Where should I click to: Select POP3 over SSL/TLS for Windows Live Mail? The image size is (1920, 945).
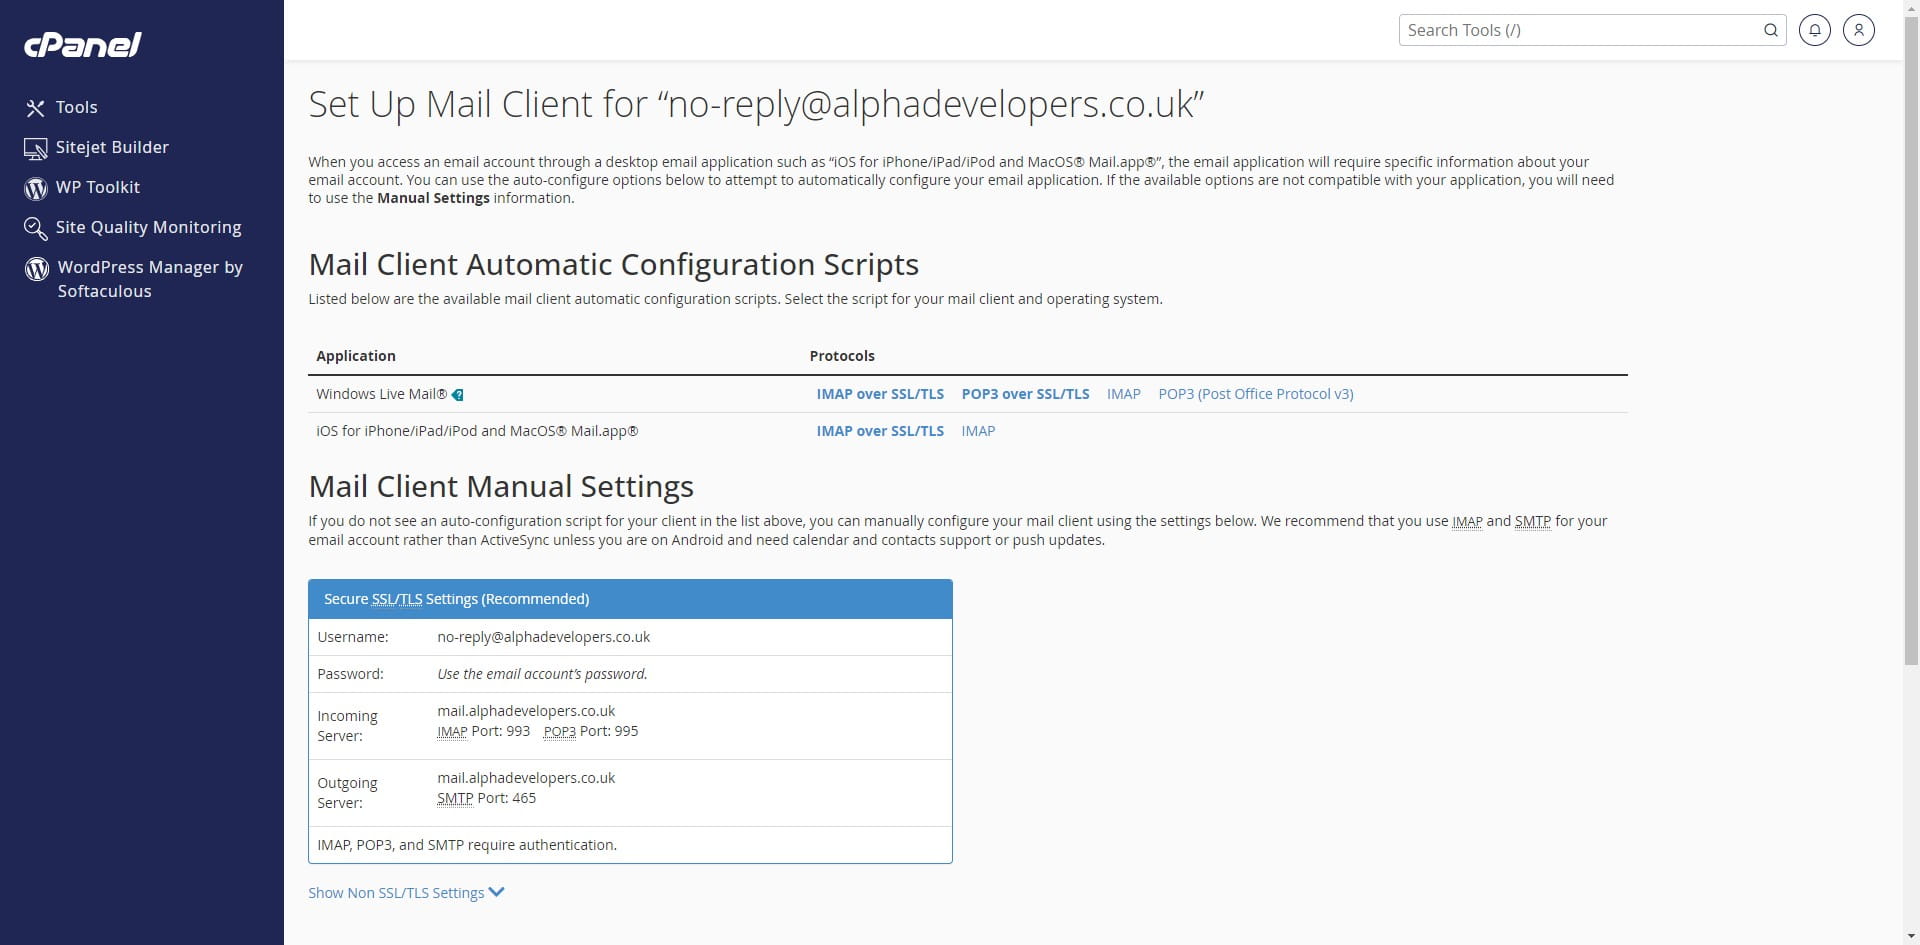pyautogui.click(x=1025, y=394)
